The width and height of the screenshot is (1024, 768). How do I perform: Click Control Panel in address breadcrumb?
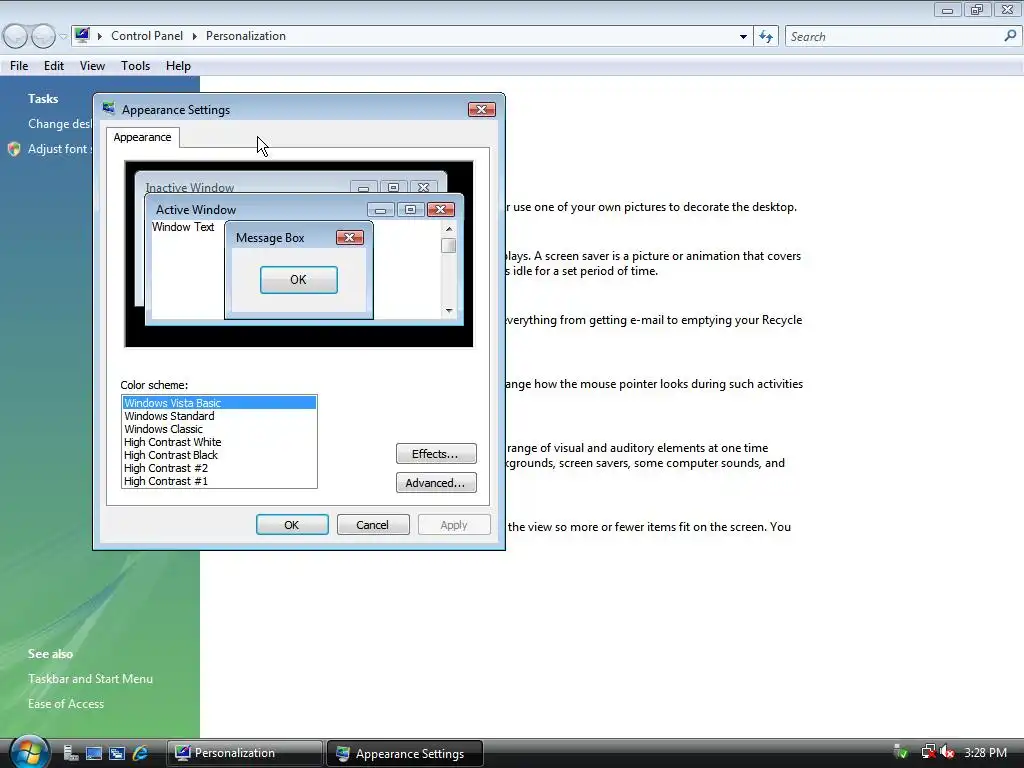147,36
